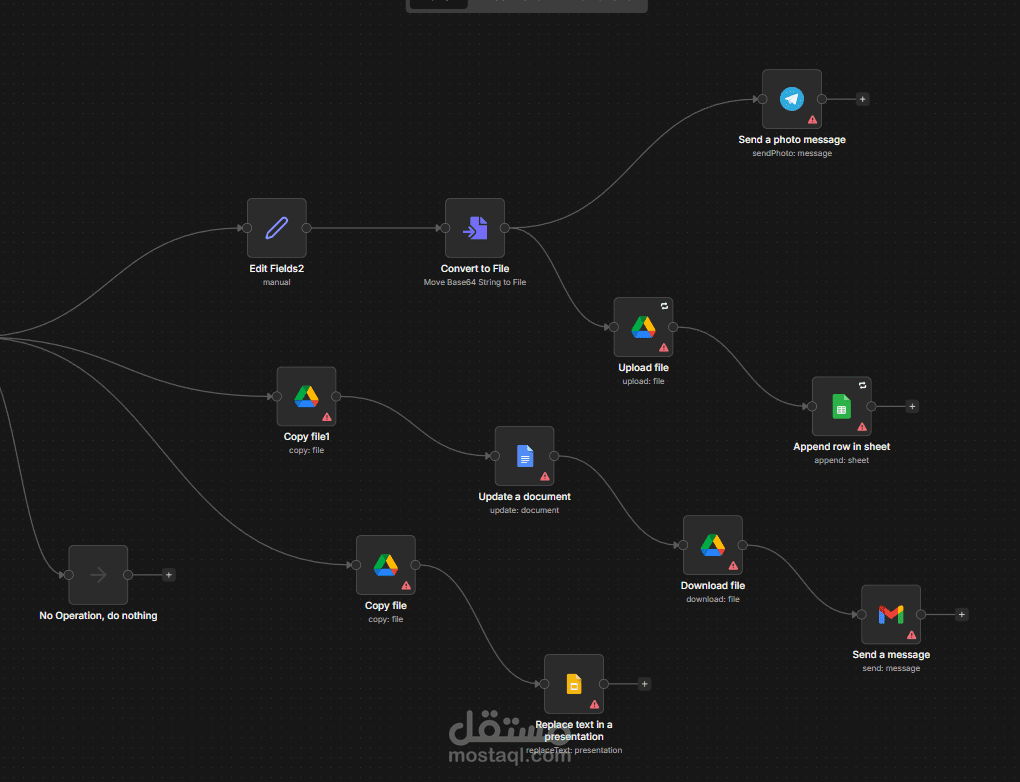1020x782 pixels.
Task: Click the 'upload: file' subtitle
Action: (643, 381)
